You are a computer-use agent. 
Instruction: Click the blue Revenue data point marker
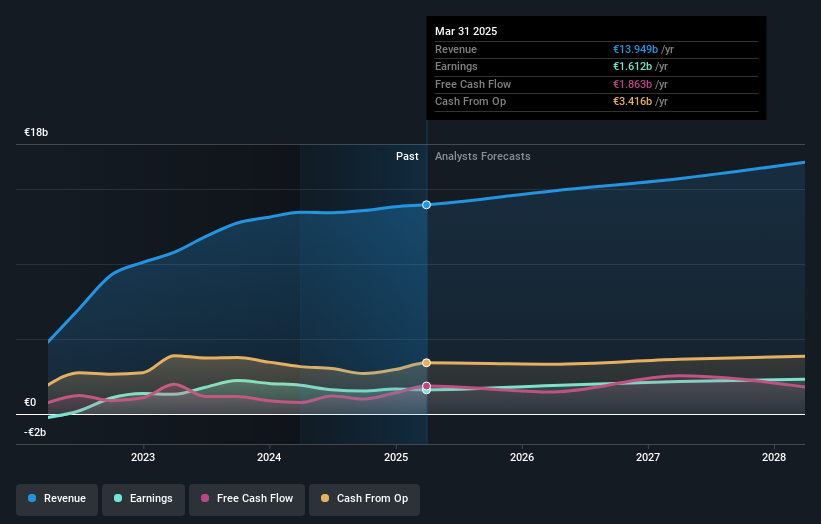point(427,205)
